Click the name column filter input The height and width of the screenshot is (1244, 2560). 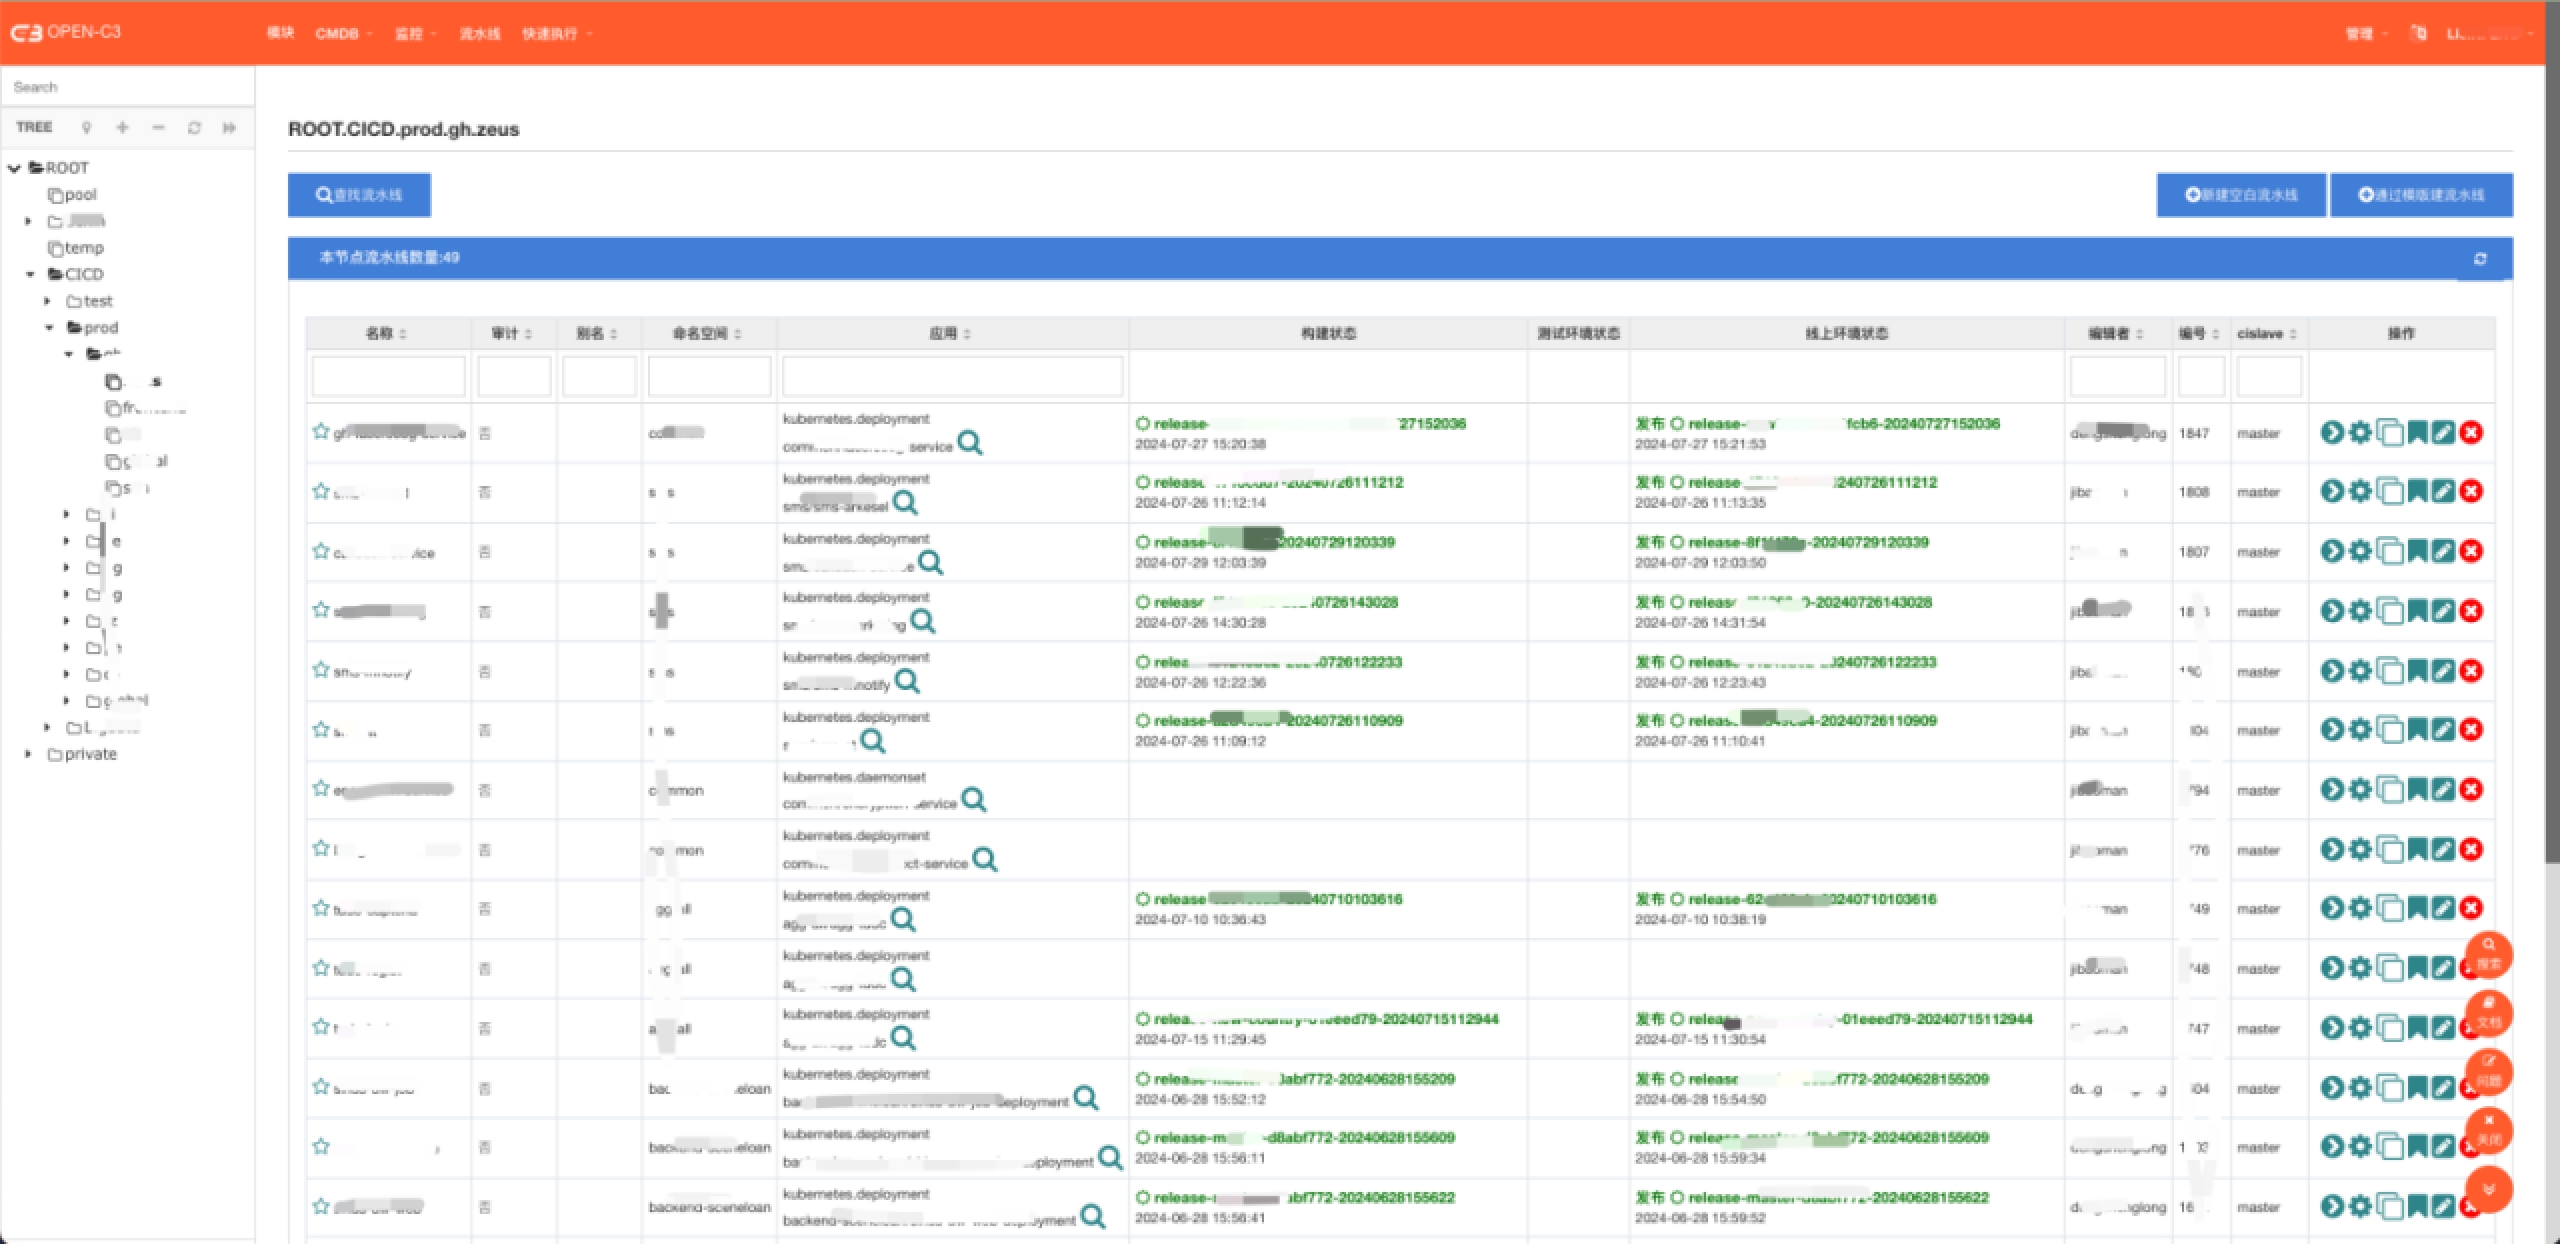click(388, 377)
